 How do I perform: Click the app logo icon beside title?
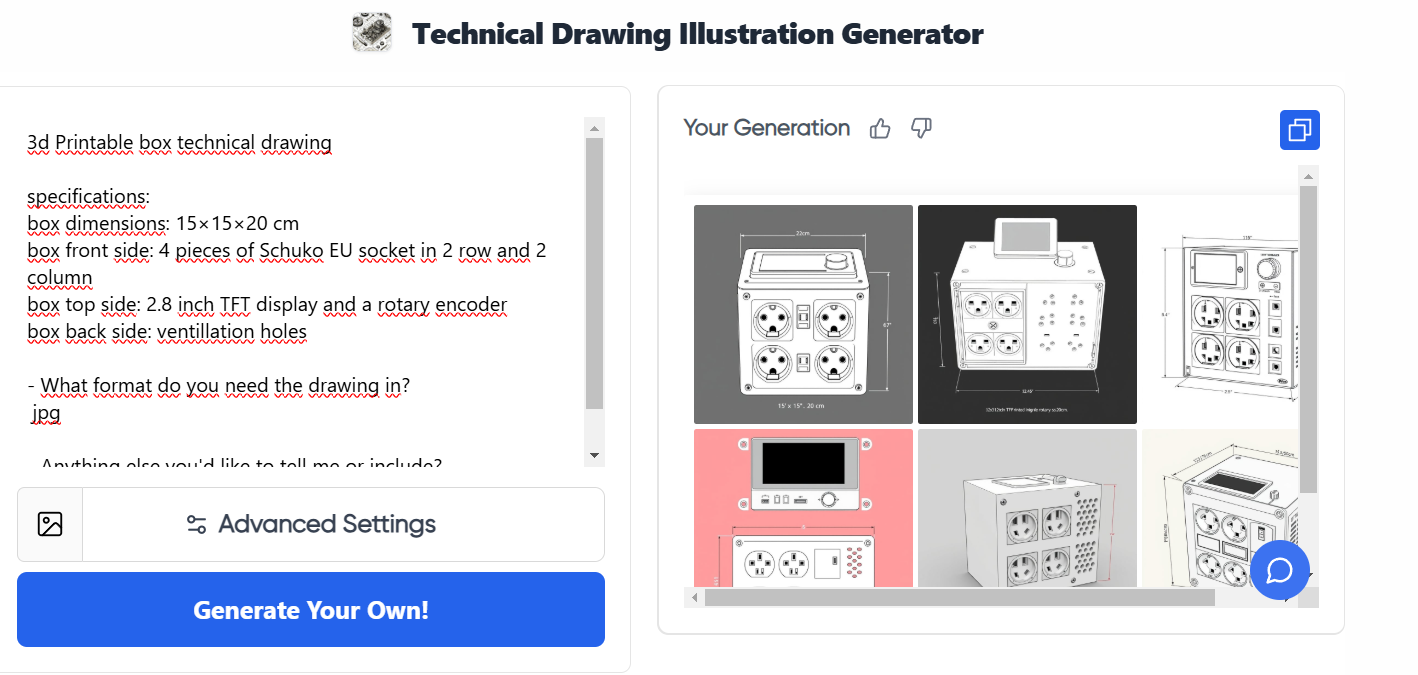pyautogui.click(x=372, y=33)
